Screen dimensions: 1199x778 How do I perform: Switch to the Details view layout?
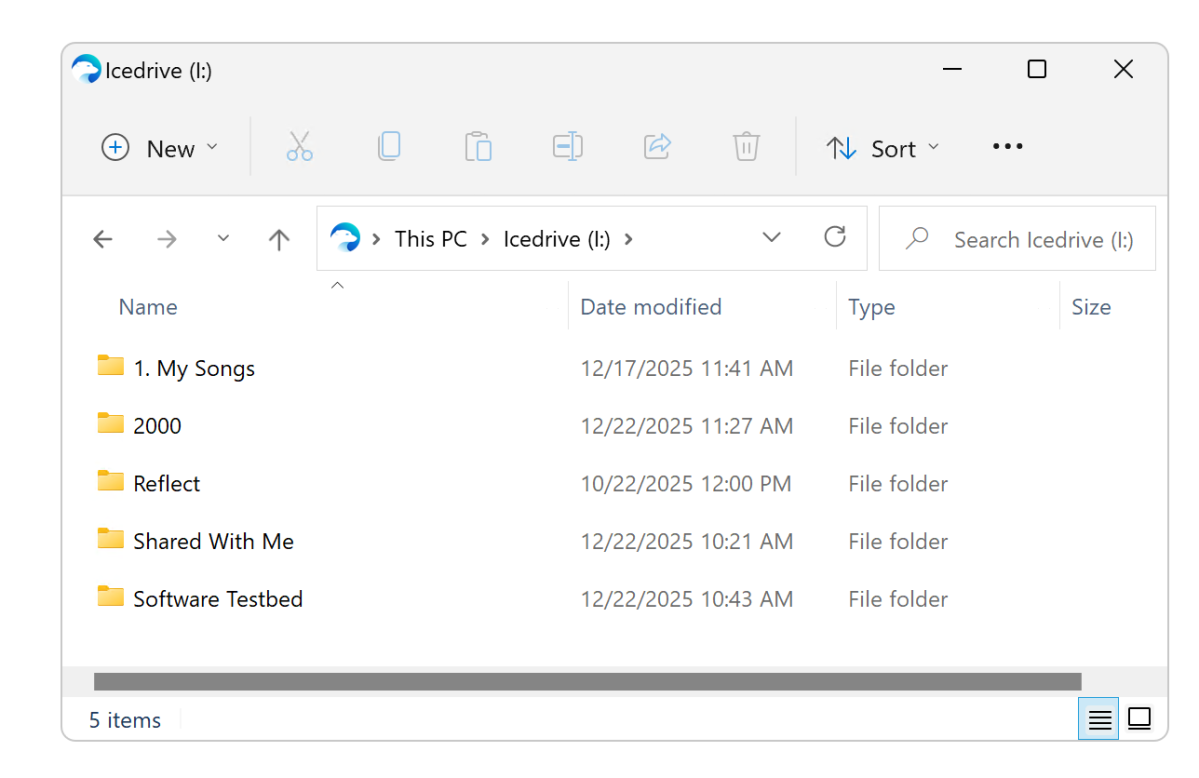click(1100, 719)
